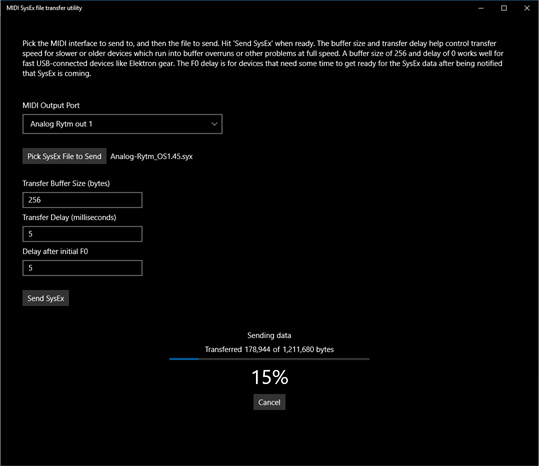Click the Transfer Delay (milliseconds) label
The width and height of the screenshot is (539, 466).
tap(69, 218)
